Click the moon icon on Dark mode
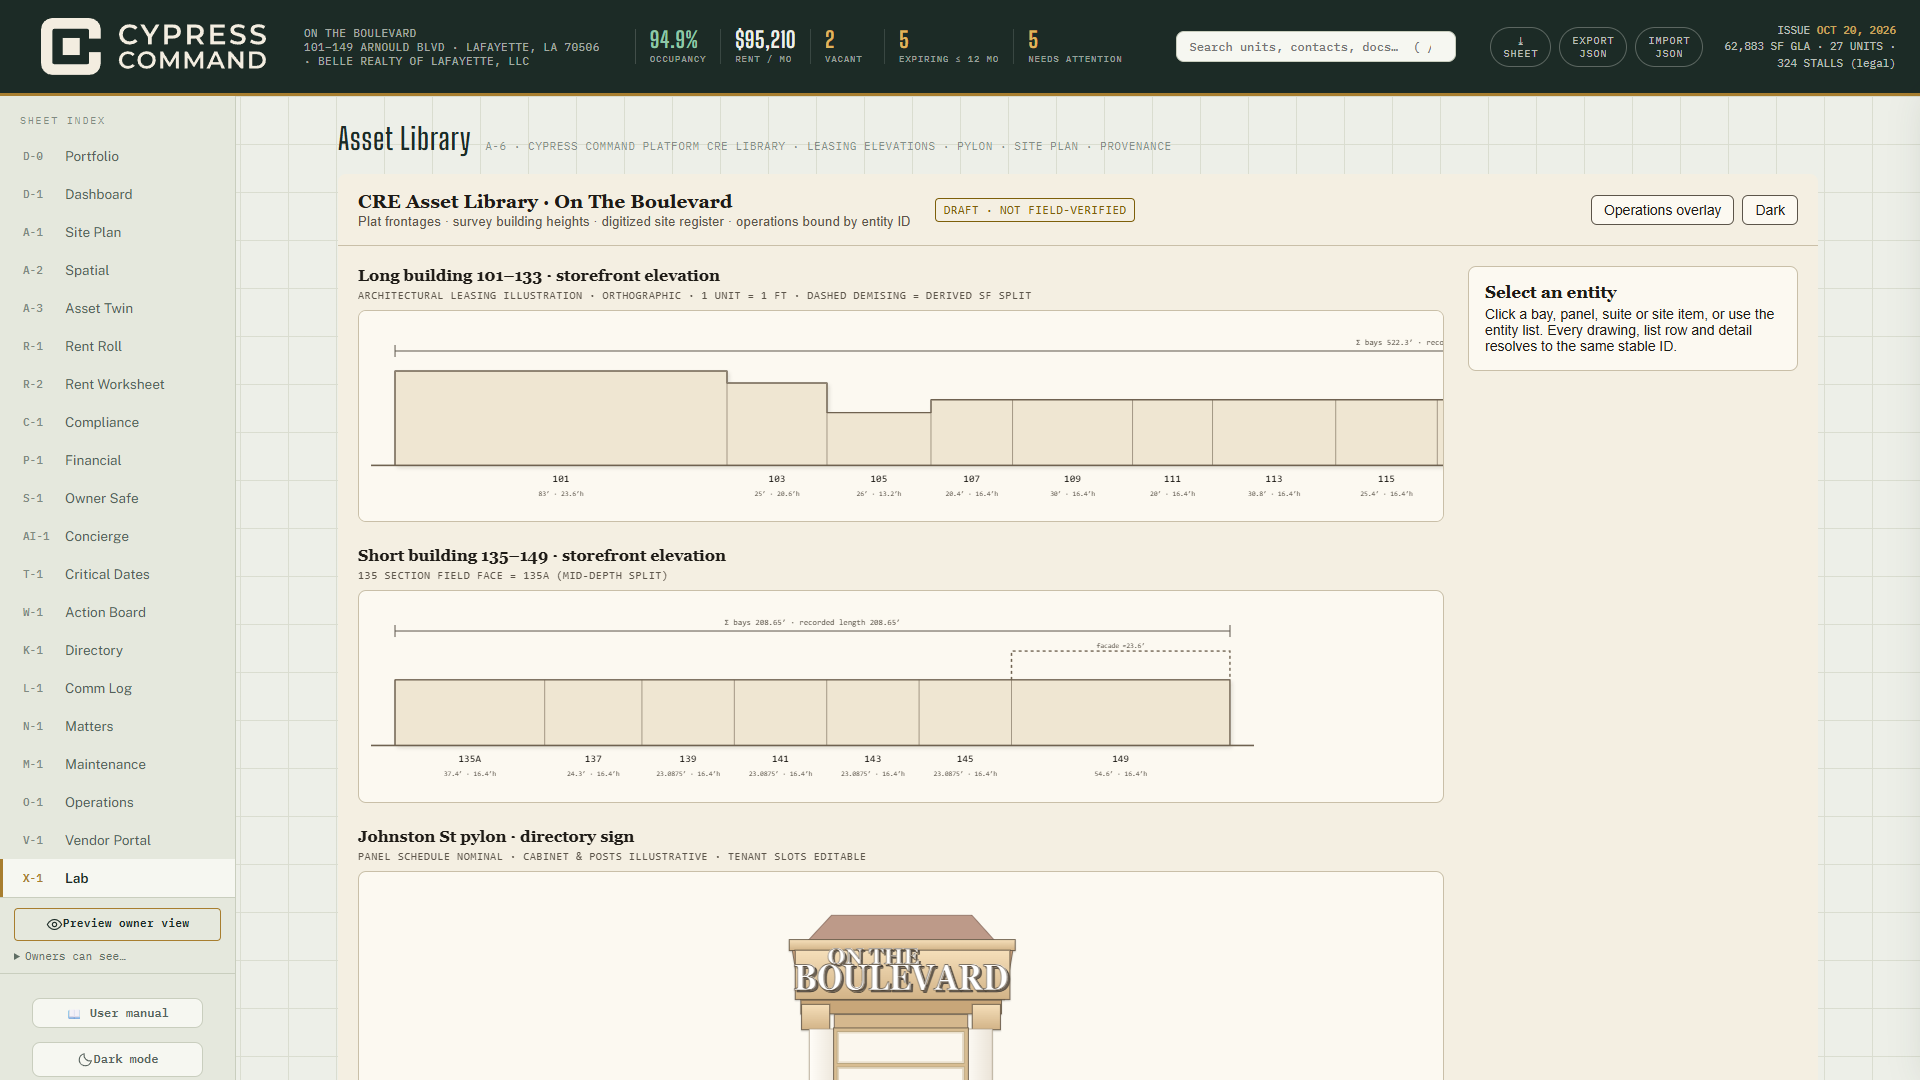The image size is (1920, 1080). (85, 1060)
